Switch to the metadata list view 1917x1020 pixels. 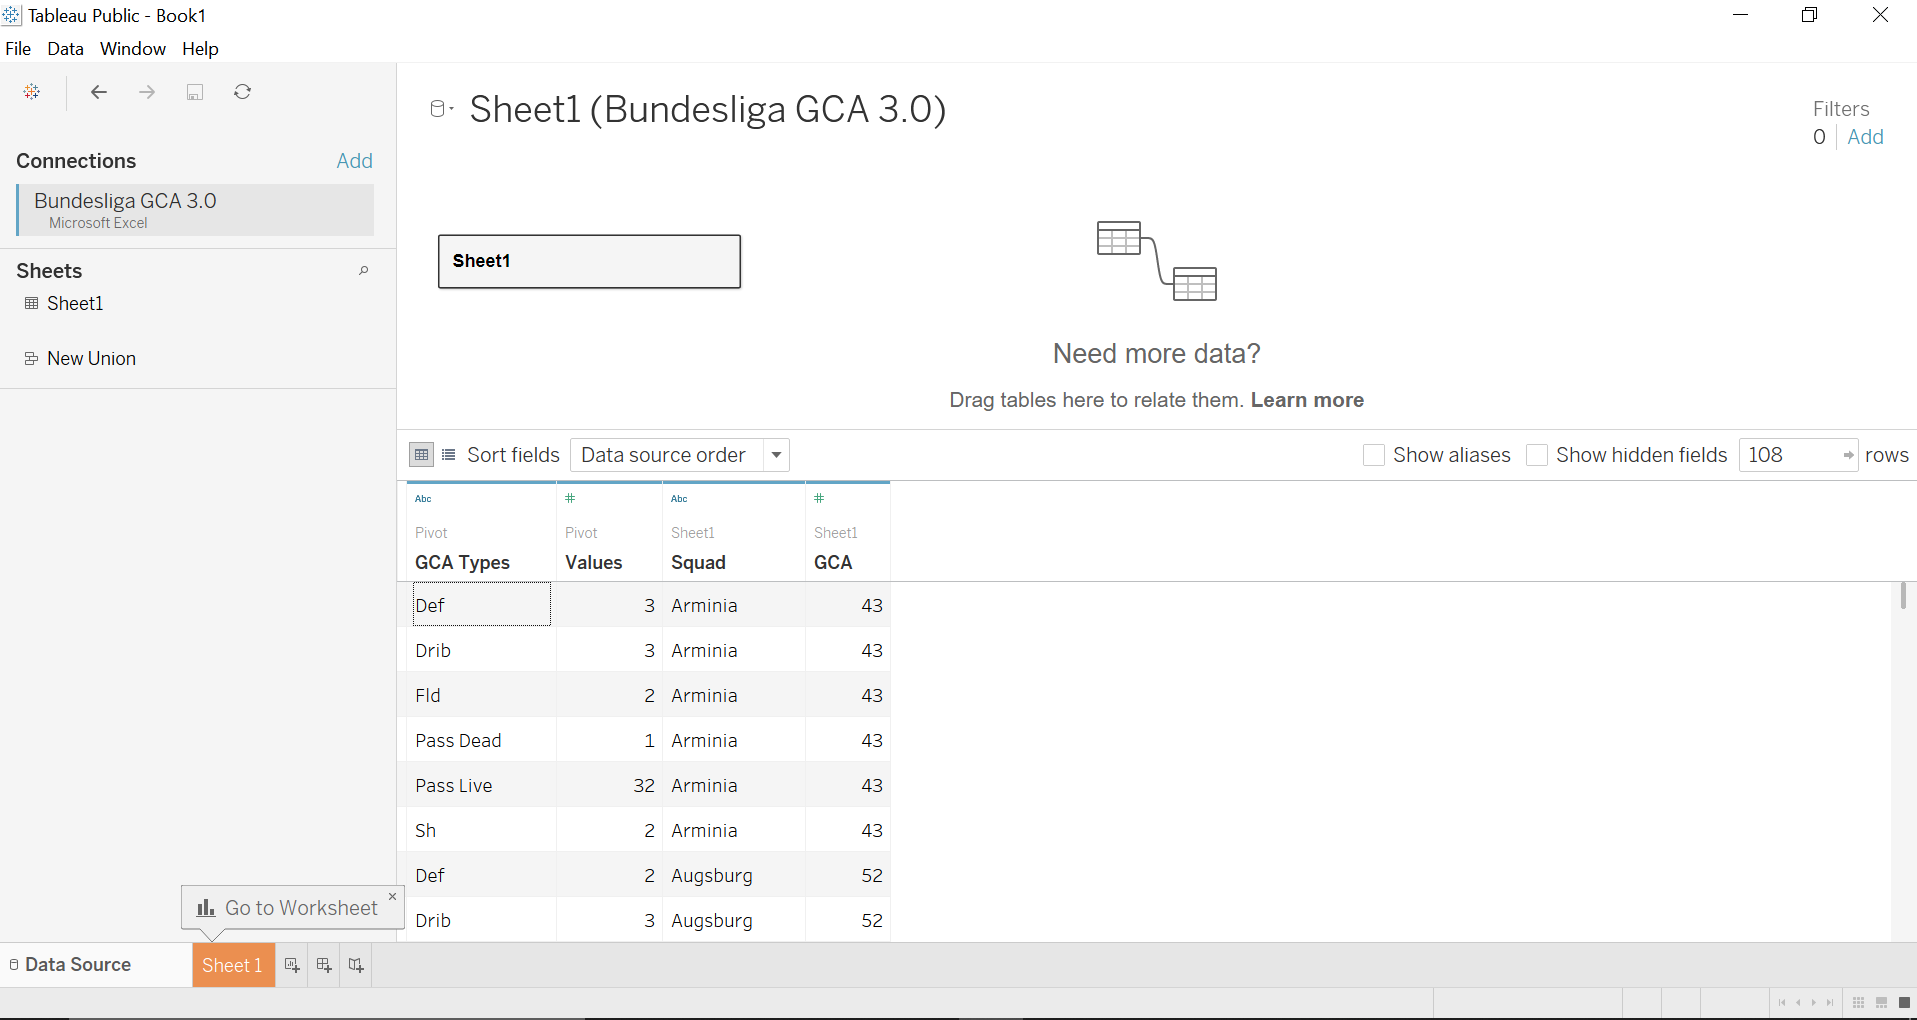click(449, 455)
